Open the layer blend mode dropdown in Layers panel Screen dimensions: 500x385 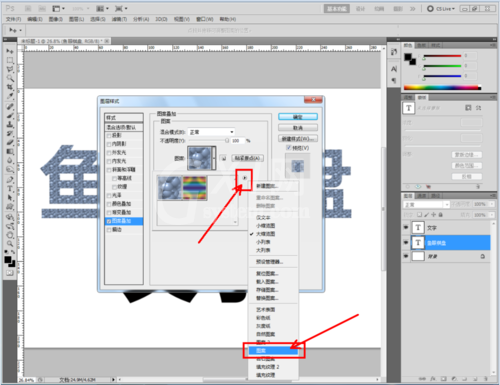coord(426,204)
